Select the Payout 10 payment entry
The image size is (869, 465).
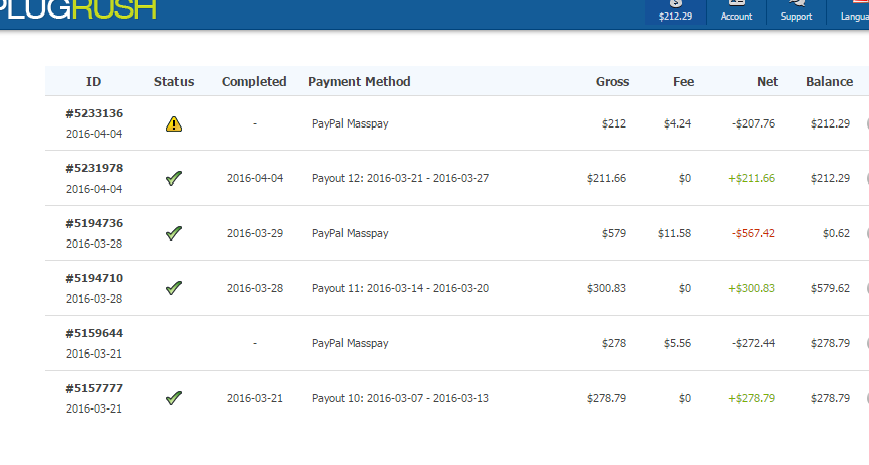[400, 397]
